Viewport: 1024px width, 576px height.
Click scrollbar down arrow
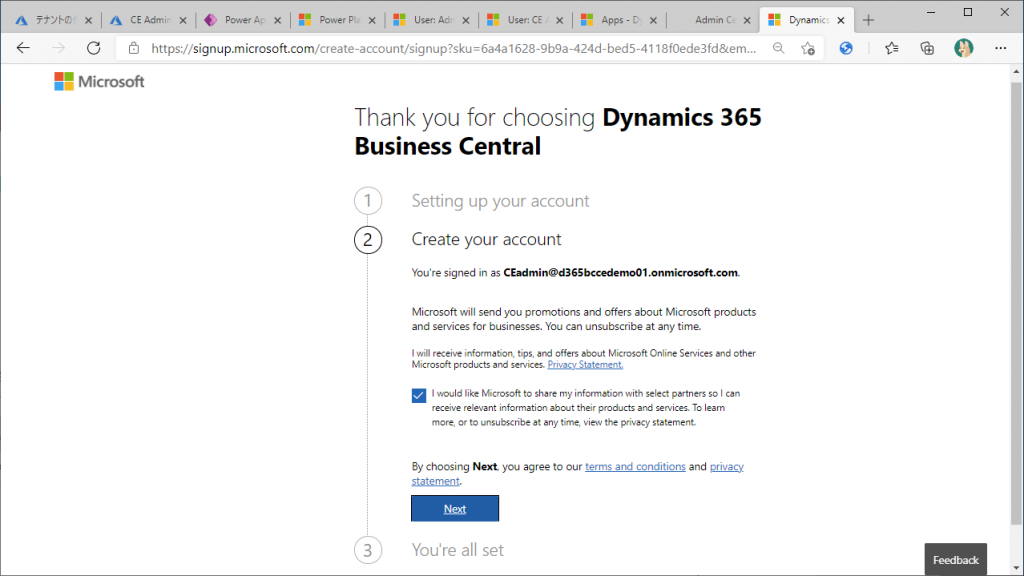pyautogui.click(x=1016, y=569)
